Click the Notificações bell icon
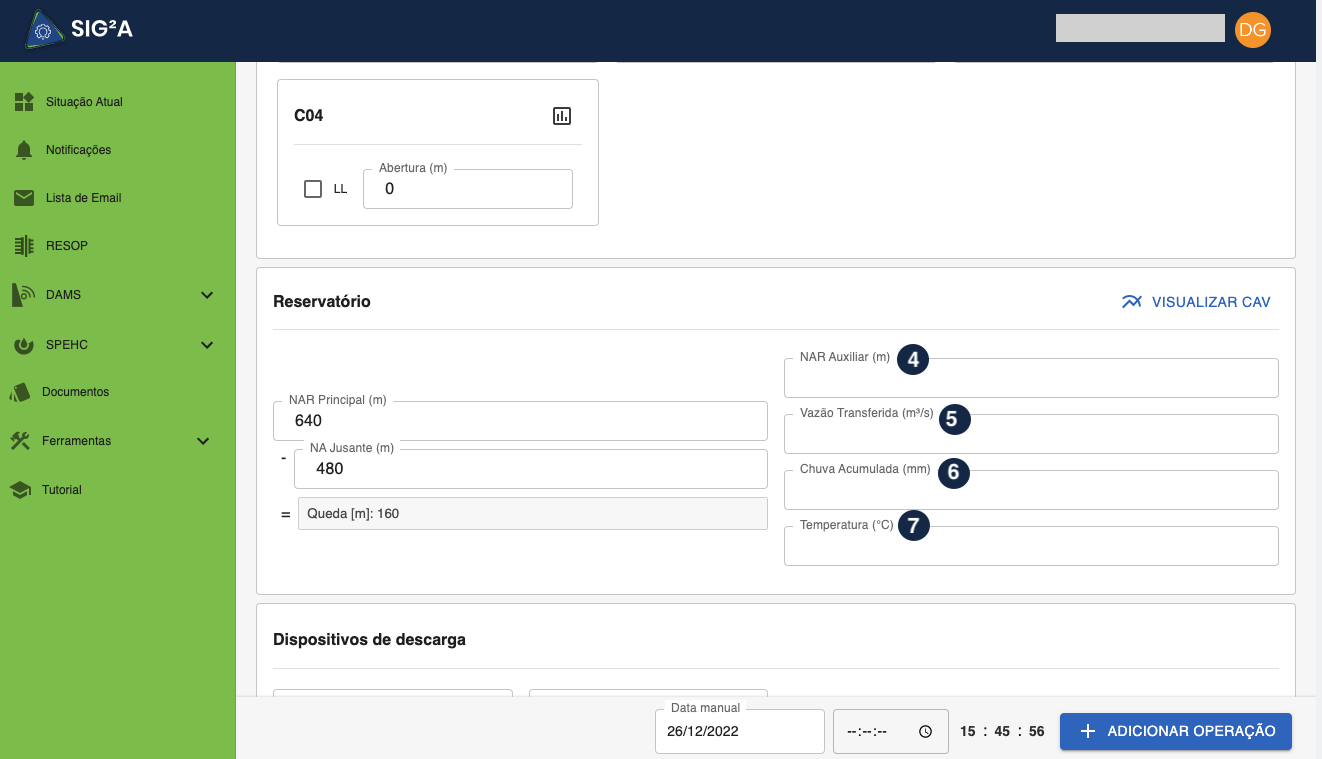 (24, 150)
